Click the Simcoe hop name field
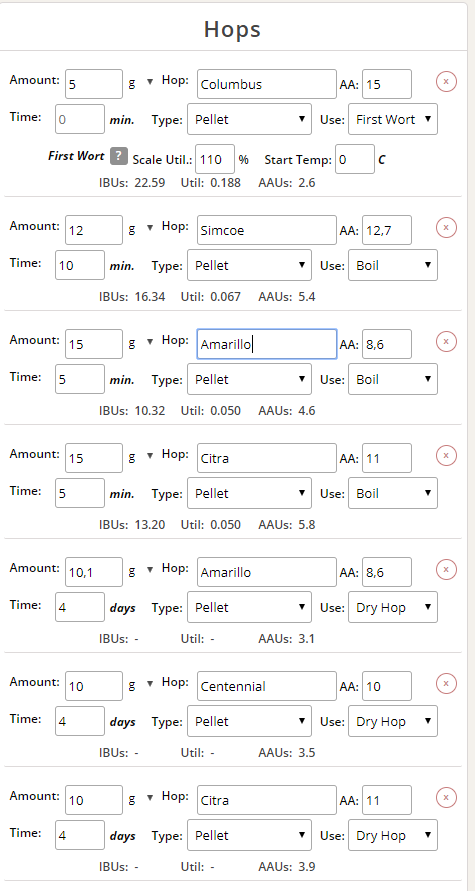The image size is (475, 891). coord(266,230)
